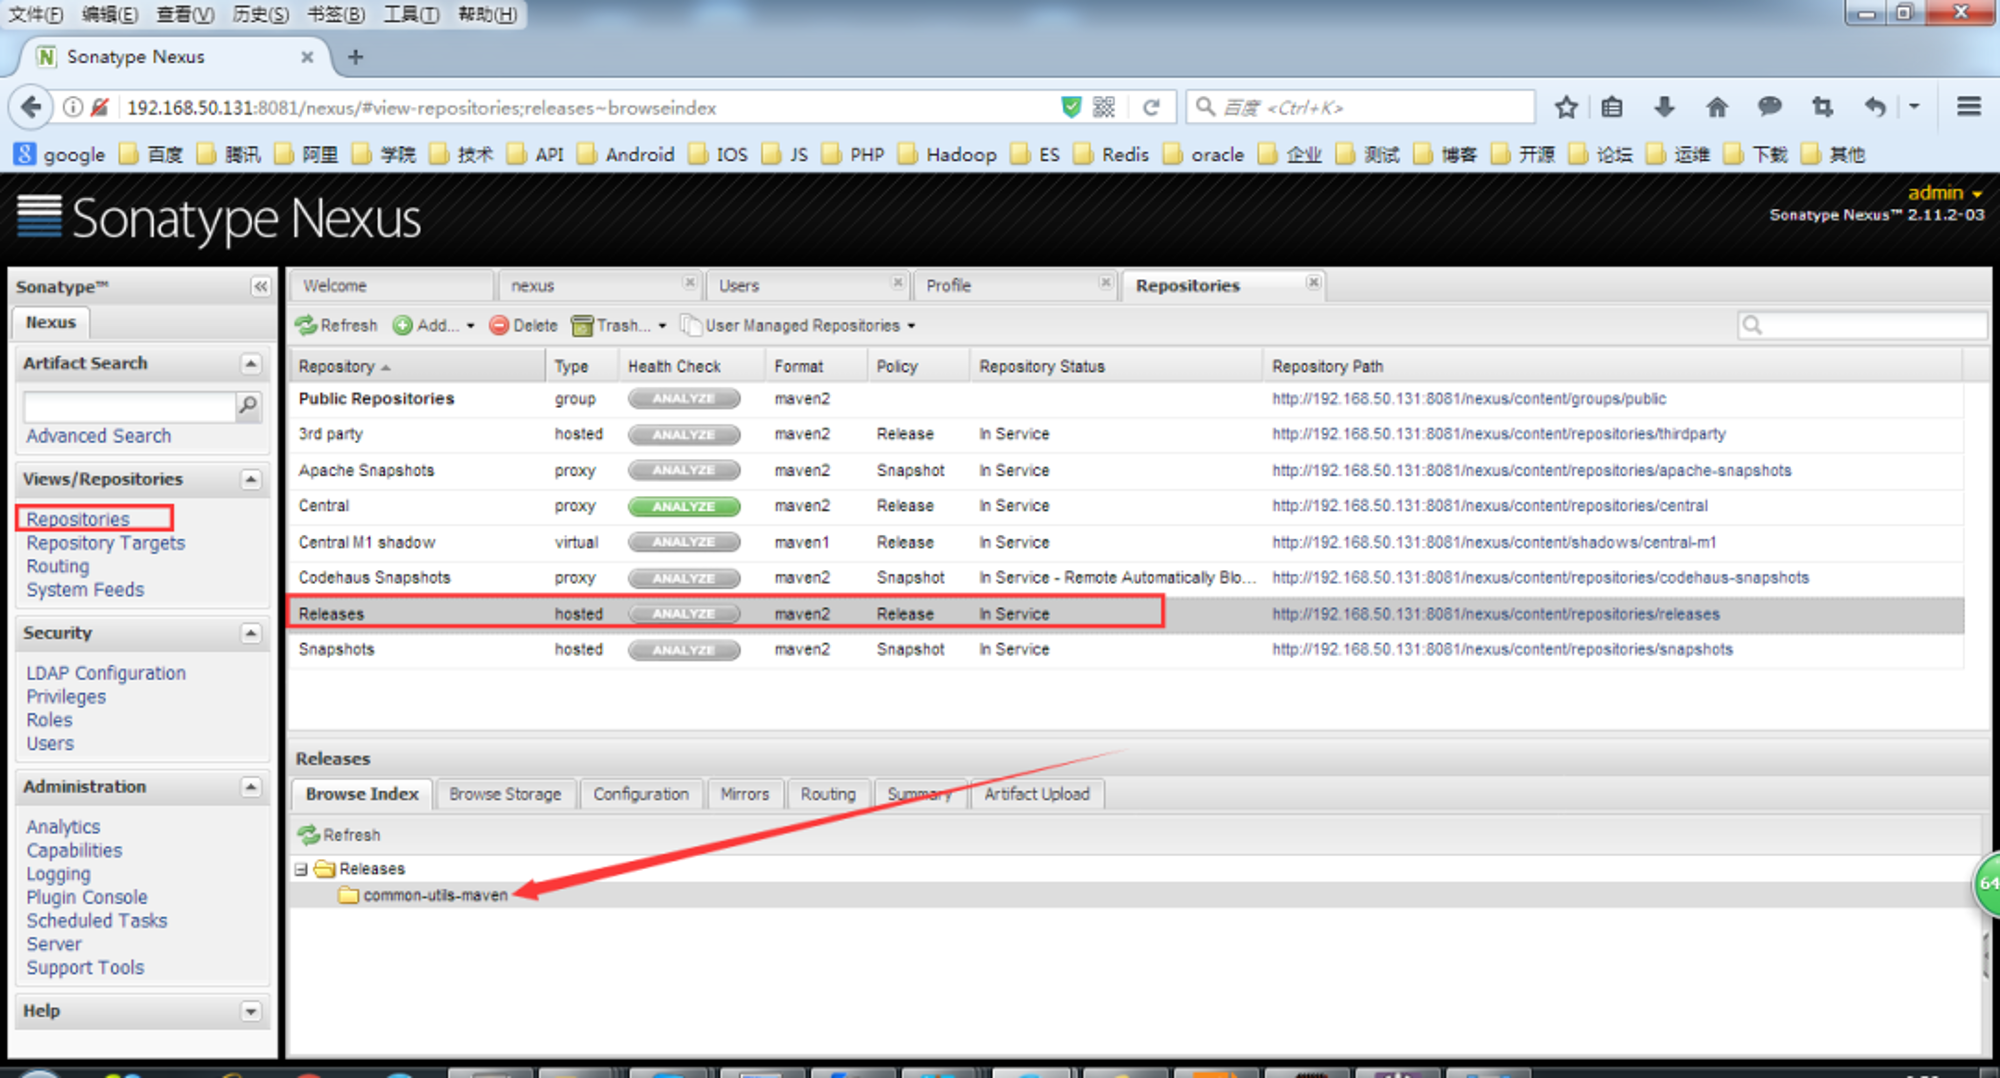Open the Advanced Search link
The height and width of the screenshot is (1078, 2000).
click(x=98, y=436)
